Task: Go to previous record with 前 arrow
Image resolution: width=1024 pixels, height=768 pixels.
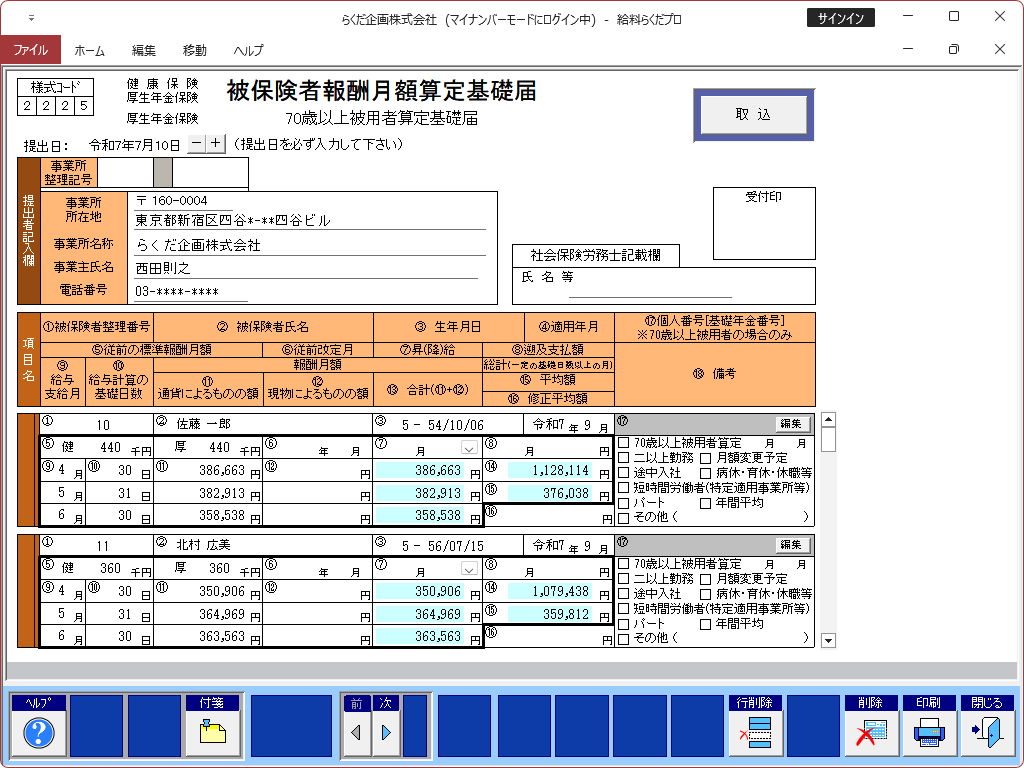Action: click(x=355, y=733)
